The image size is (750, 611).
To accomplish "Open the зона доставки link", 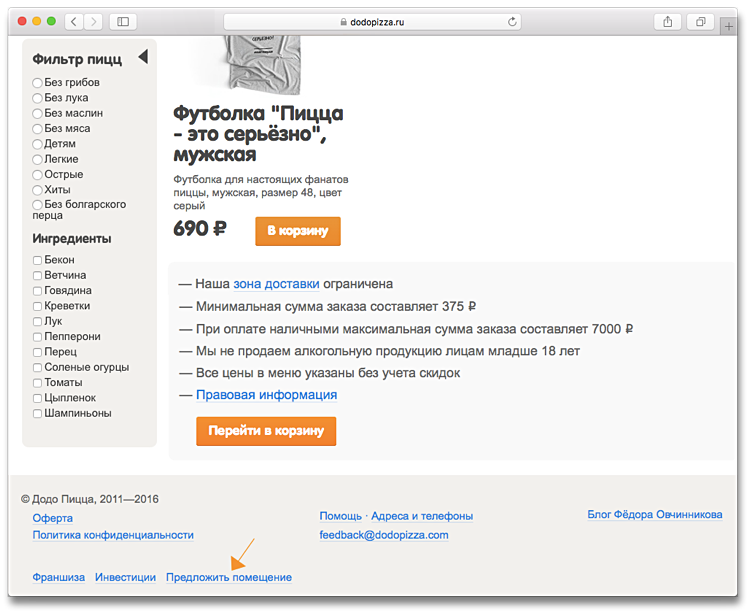I will click(276, 284).
